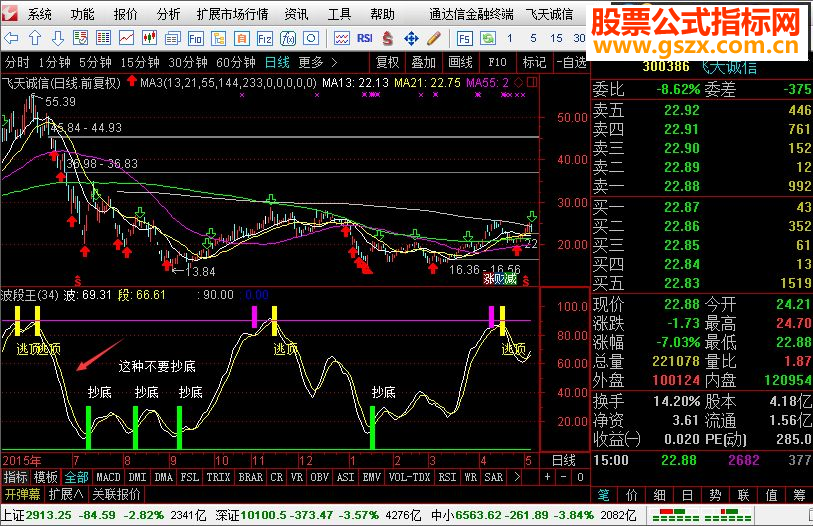Viewport: 813px width, 526px height.
Task: Click the back arrow toolbar icon
Action: pos(11,38)
